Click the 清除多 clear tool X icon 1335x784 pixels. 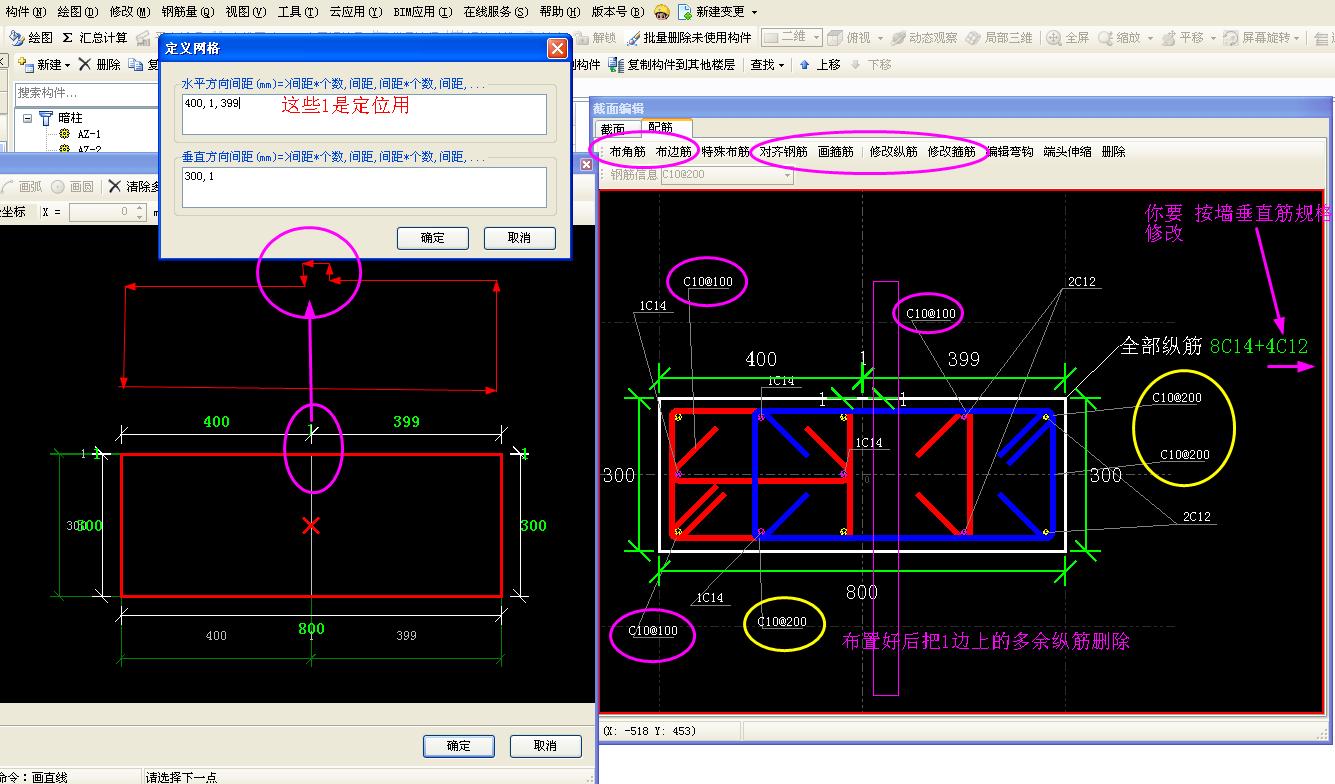pyautogui.click(x=115, y=186)
